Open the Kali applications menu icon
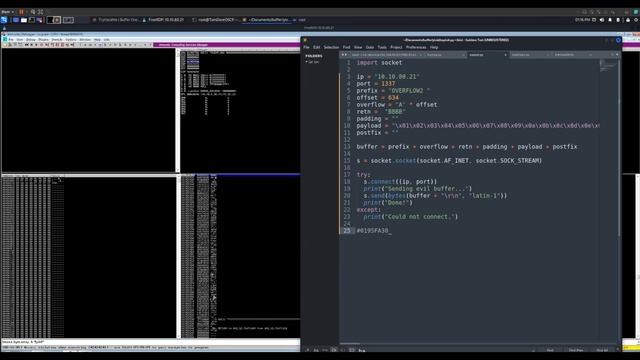This screenshot has width=640, height=360. (4, 20)
